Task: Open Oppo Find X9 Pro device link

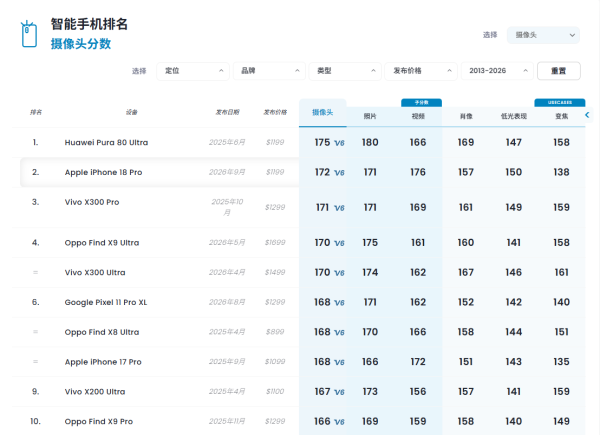Action: click(99, 422)
